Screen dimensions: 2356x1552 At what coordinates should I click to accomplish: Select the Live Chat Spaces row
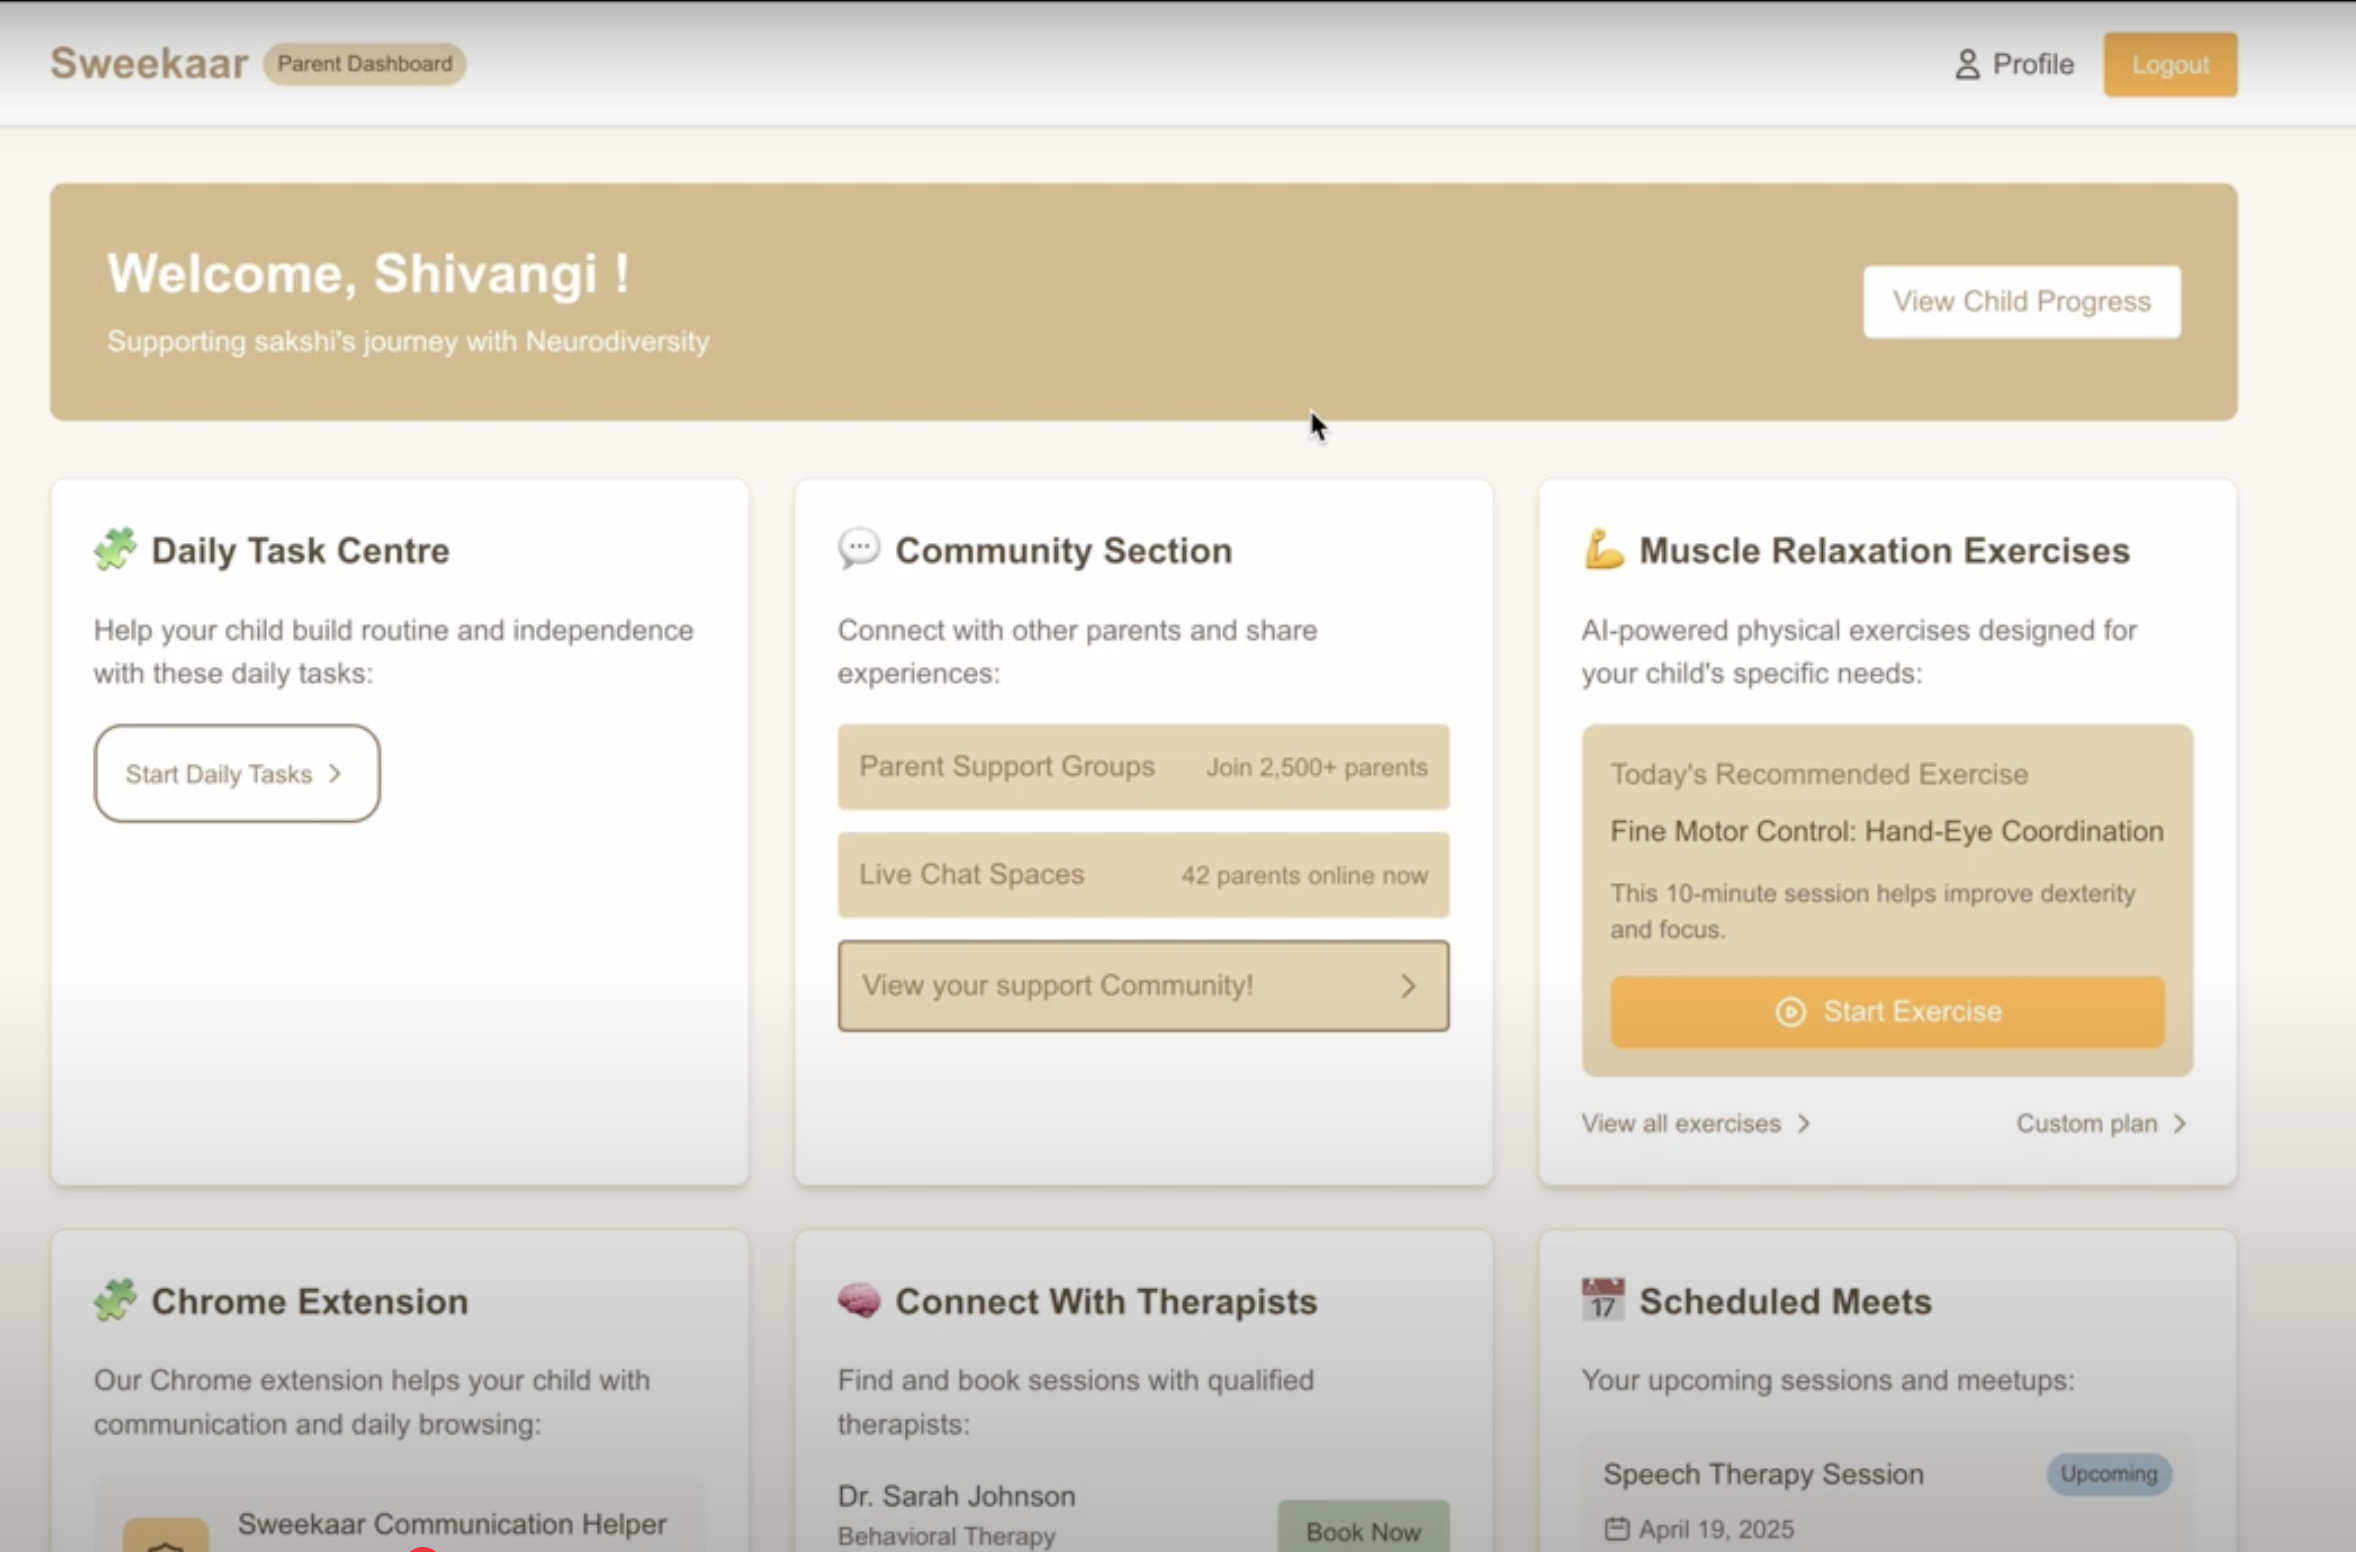point(1143,875)
